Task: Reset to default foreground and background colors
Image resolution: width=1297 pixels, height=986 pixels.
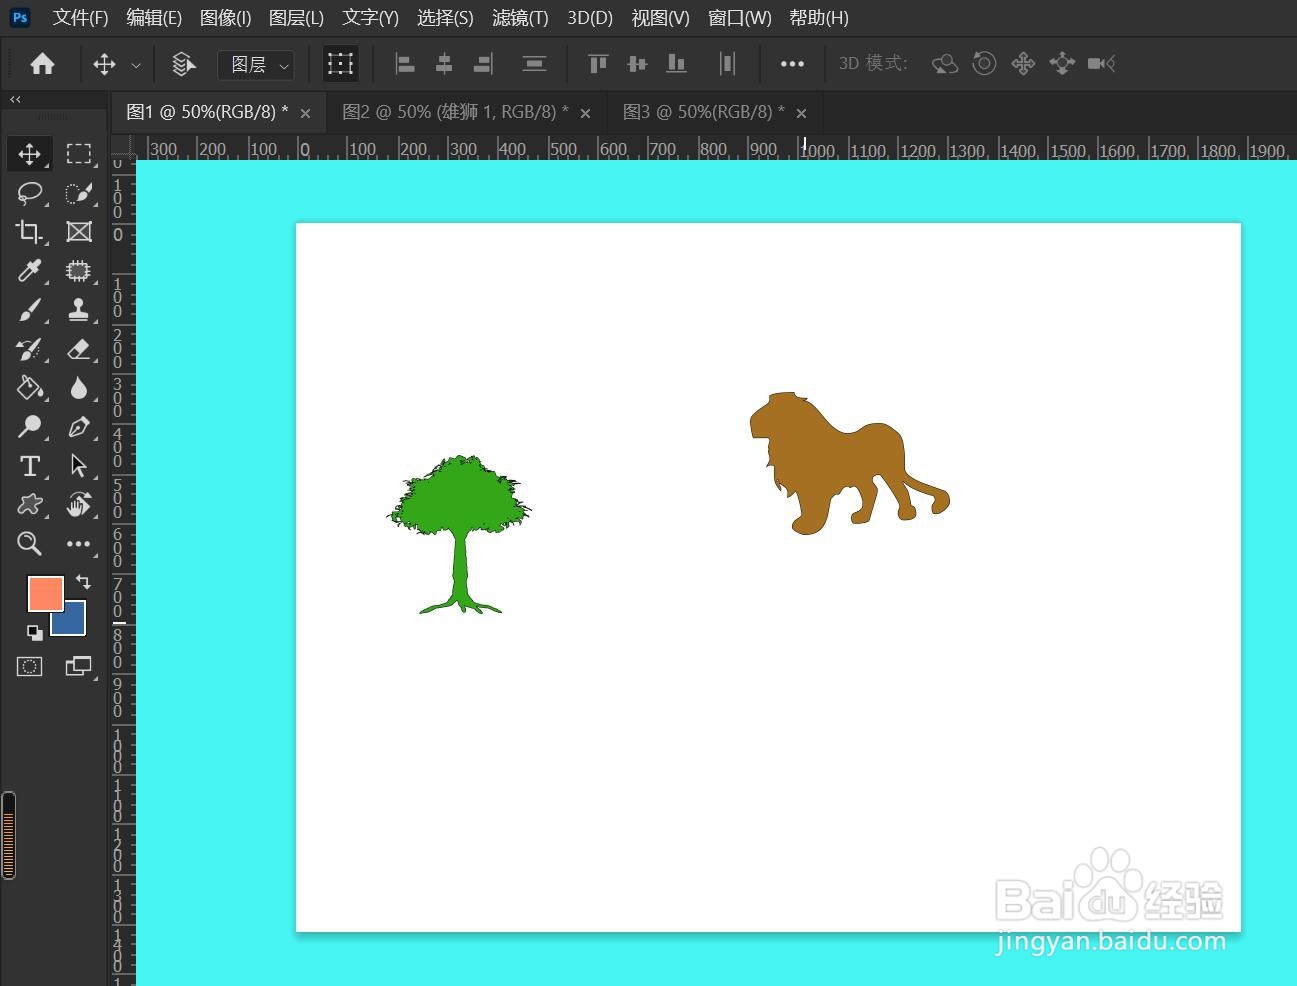Action: 34,632
